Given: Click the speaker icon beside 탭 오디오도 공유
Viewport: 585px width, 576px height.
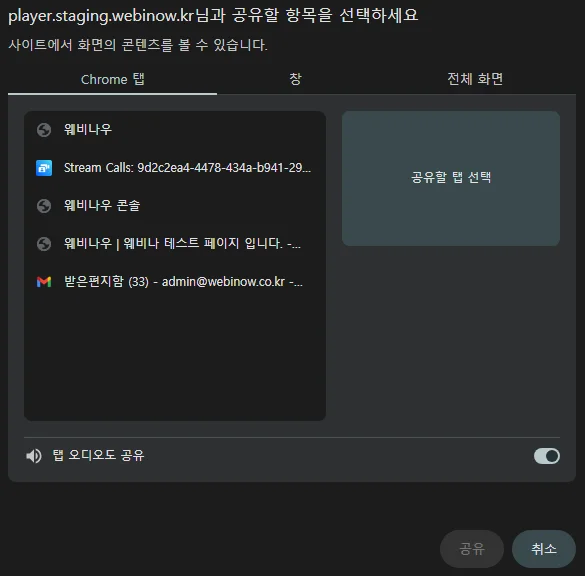Looking at the screenshot, I should 34,456.
